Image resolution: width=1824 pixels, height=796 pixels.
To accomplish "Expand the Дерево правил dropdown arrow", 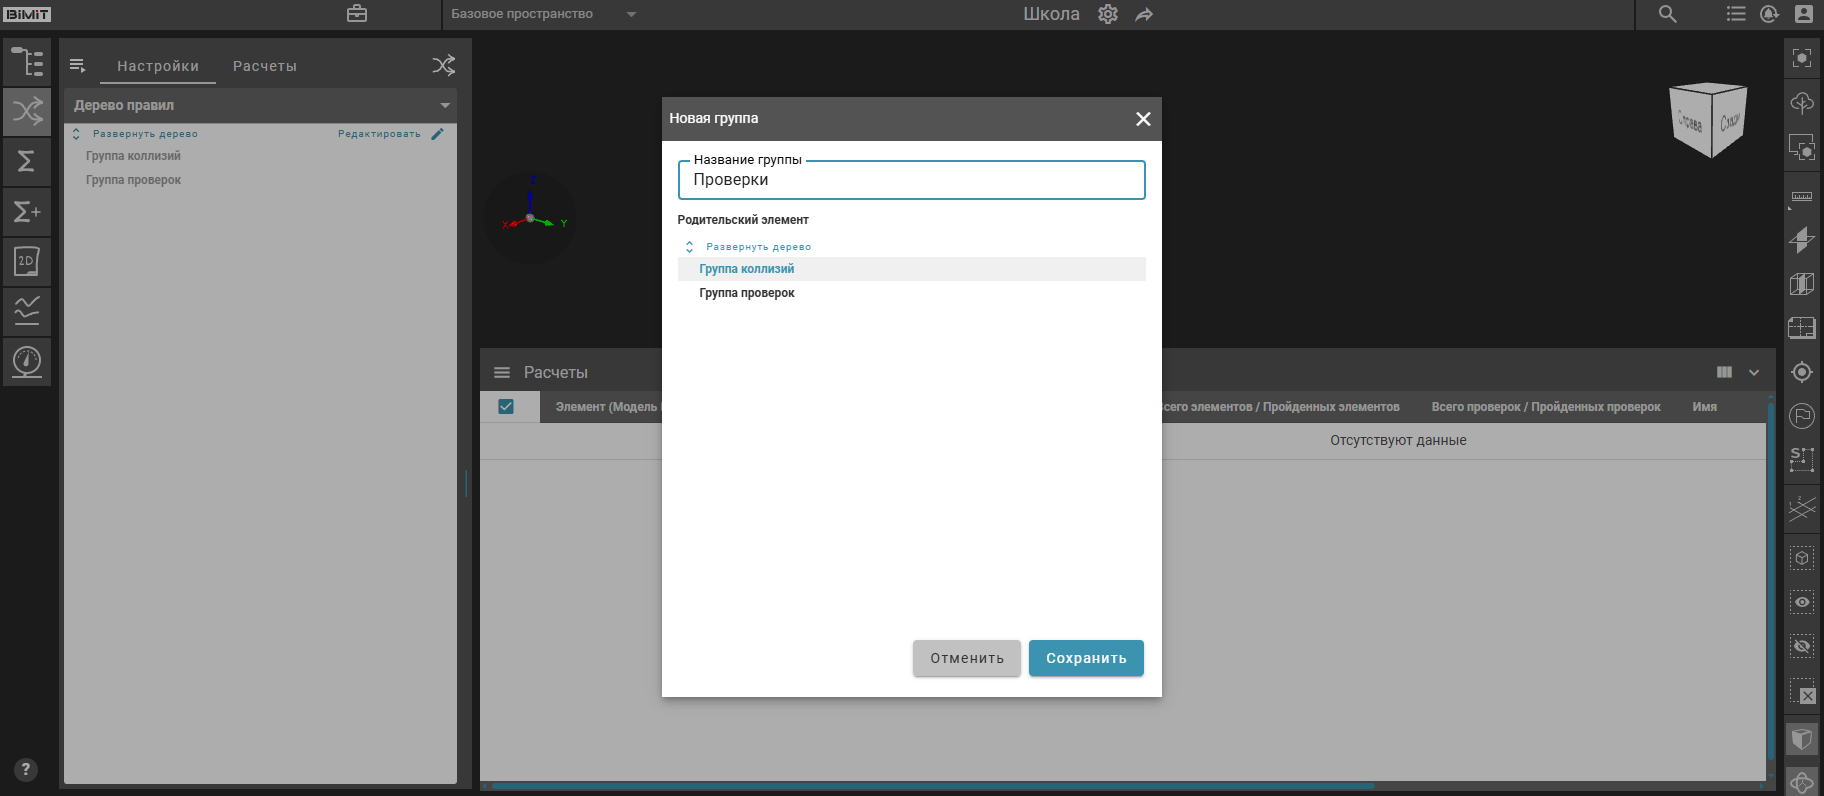I will click(445, 105).
